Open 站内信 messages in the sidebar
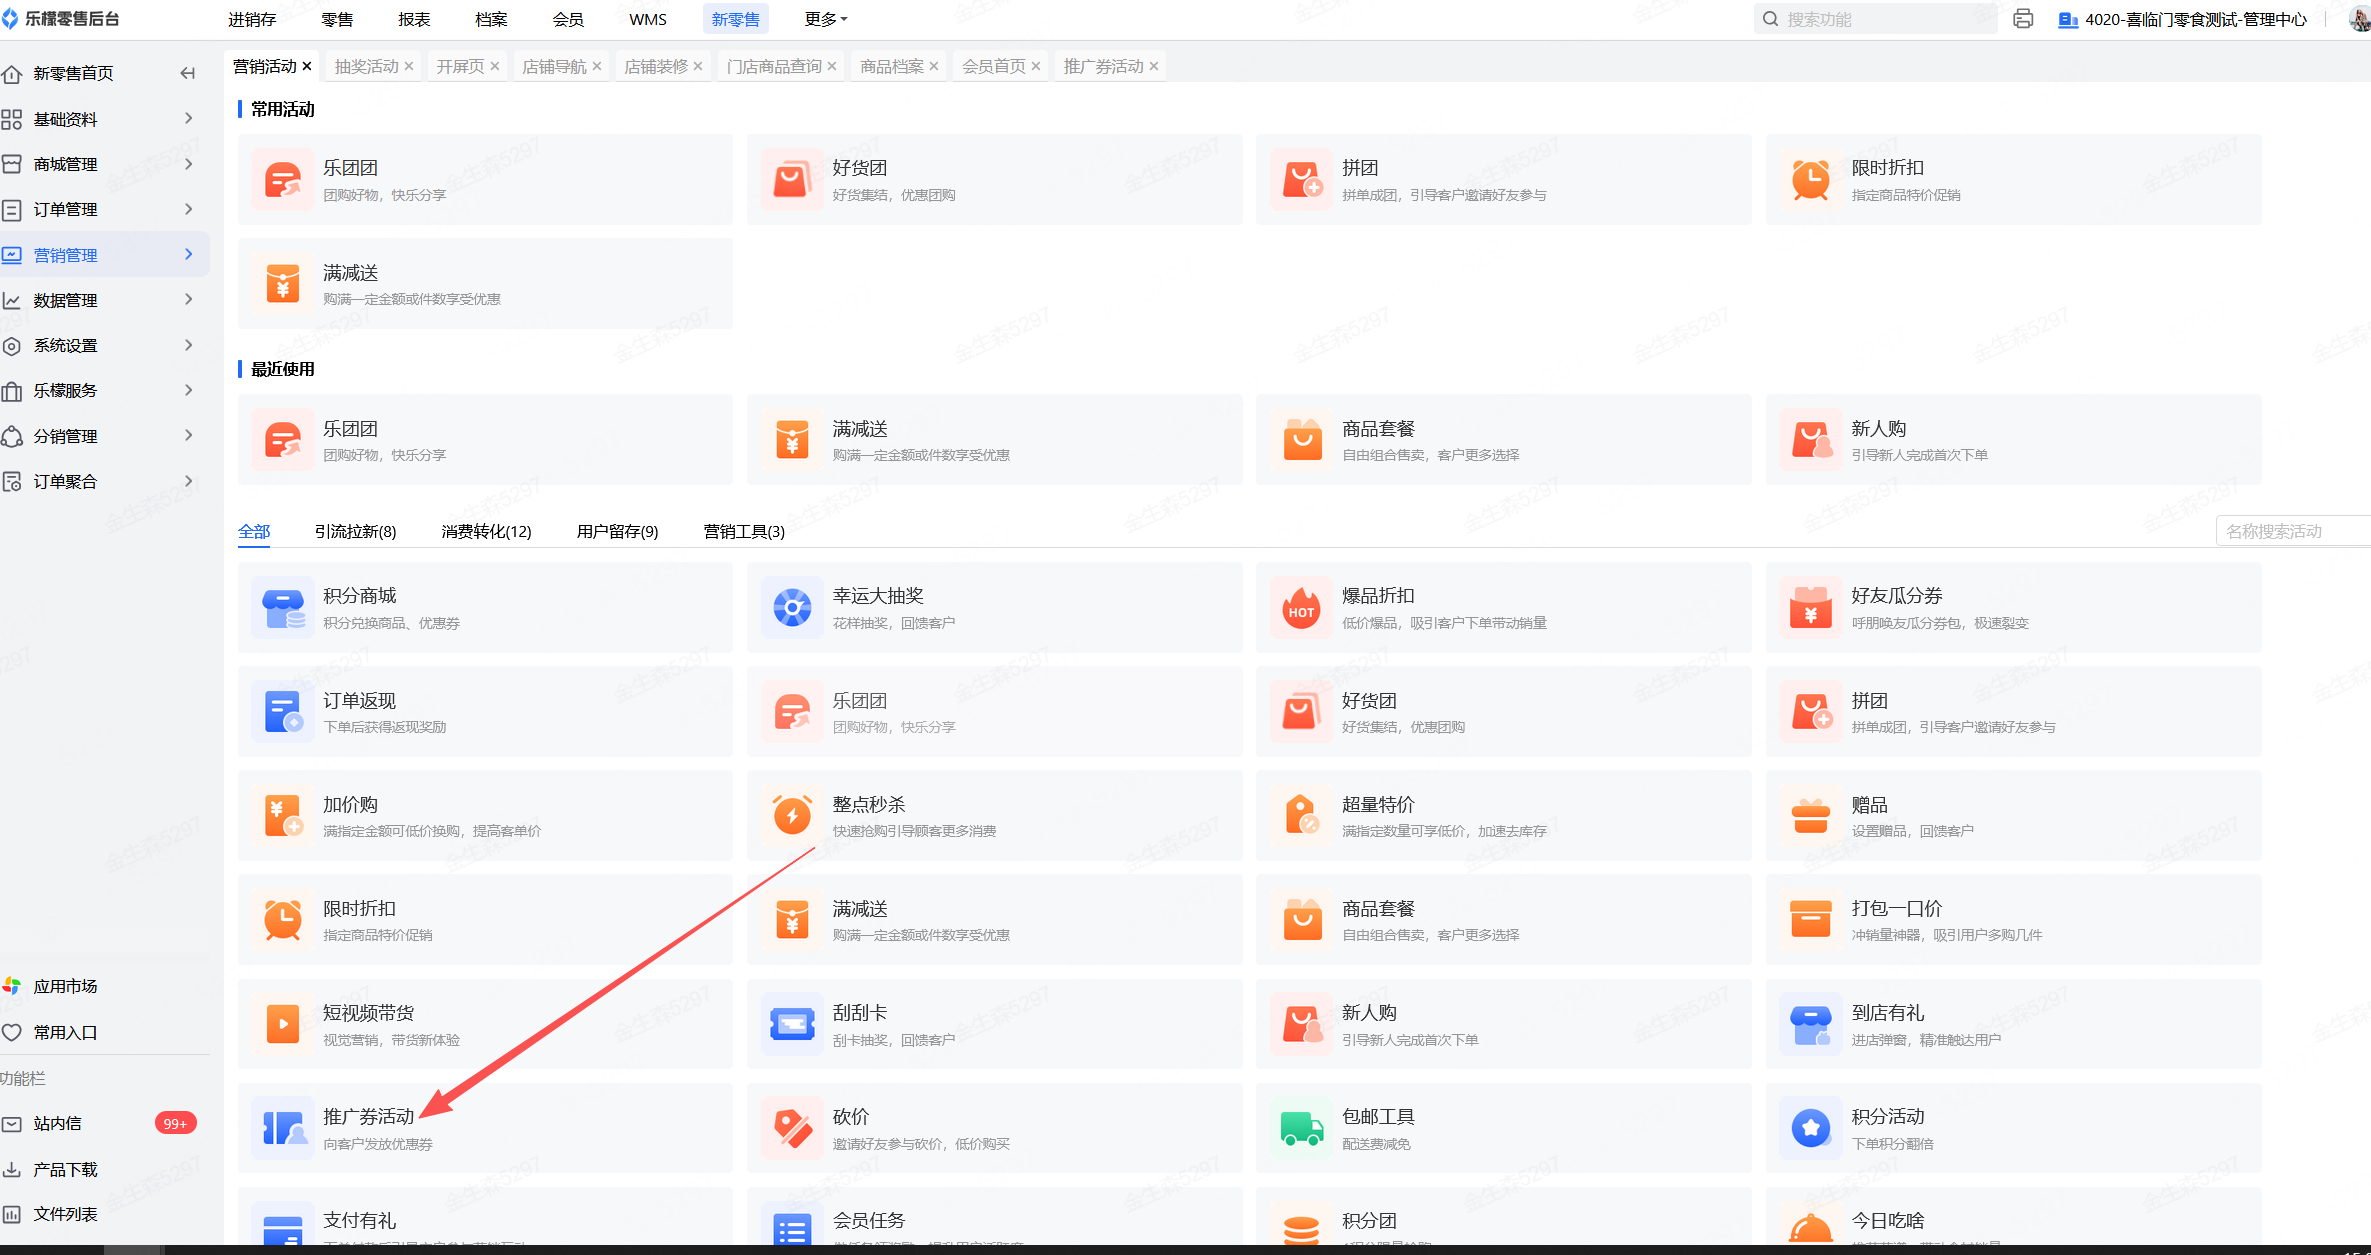 [x=58, y=1123]
